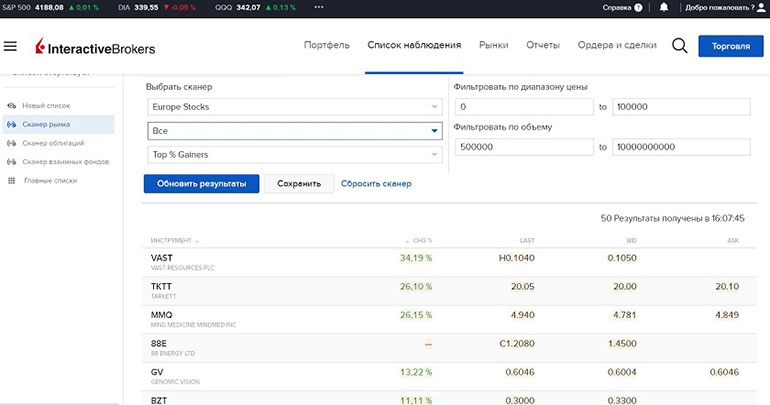Open Отчеты tab
The width and height of the screenshot is (770, 405).
coord(543,45)
